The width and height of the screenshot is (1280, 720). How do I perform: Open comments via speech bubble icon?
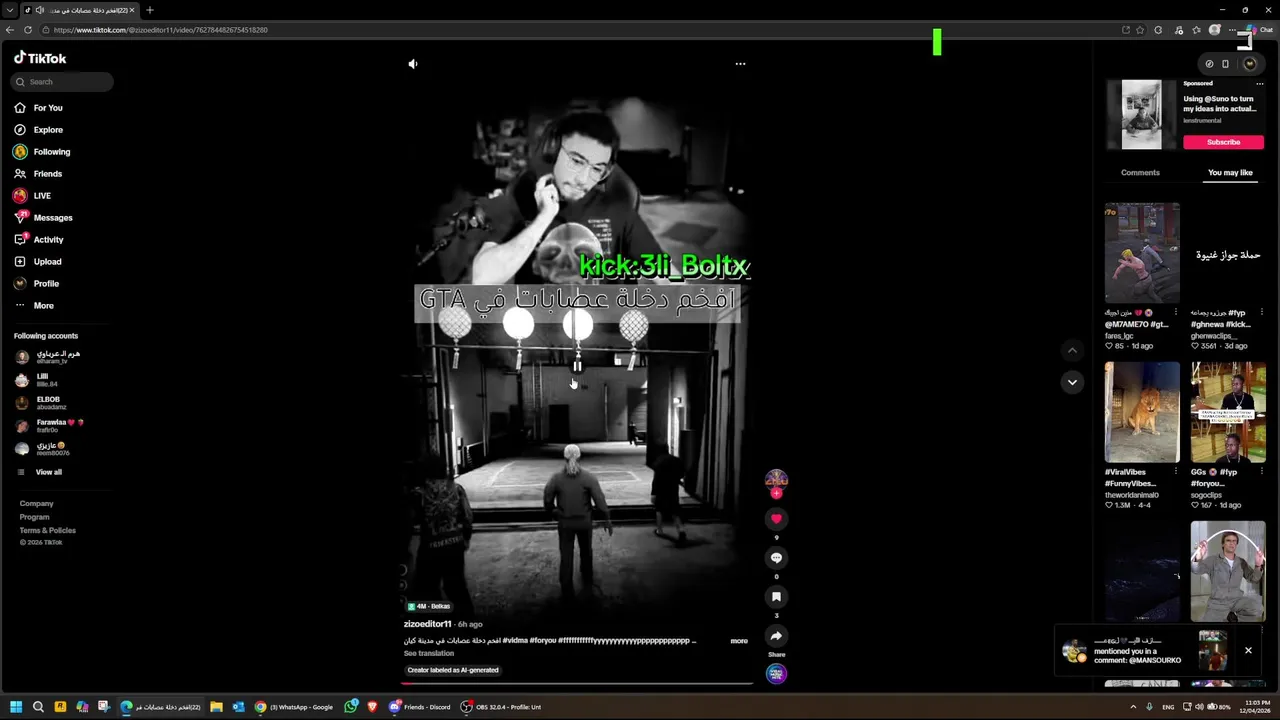[x=776, y=557]
